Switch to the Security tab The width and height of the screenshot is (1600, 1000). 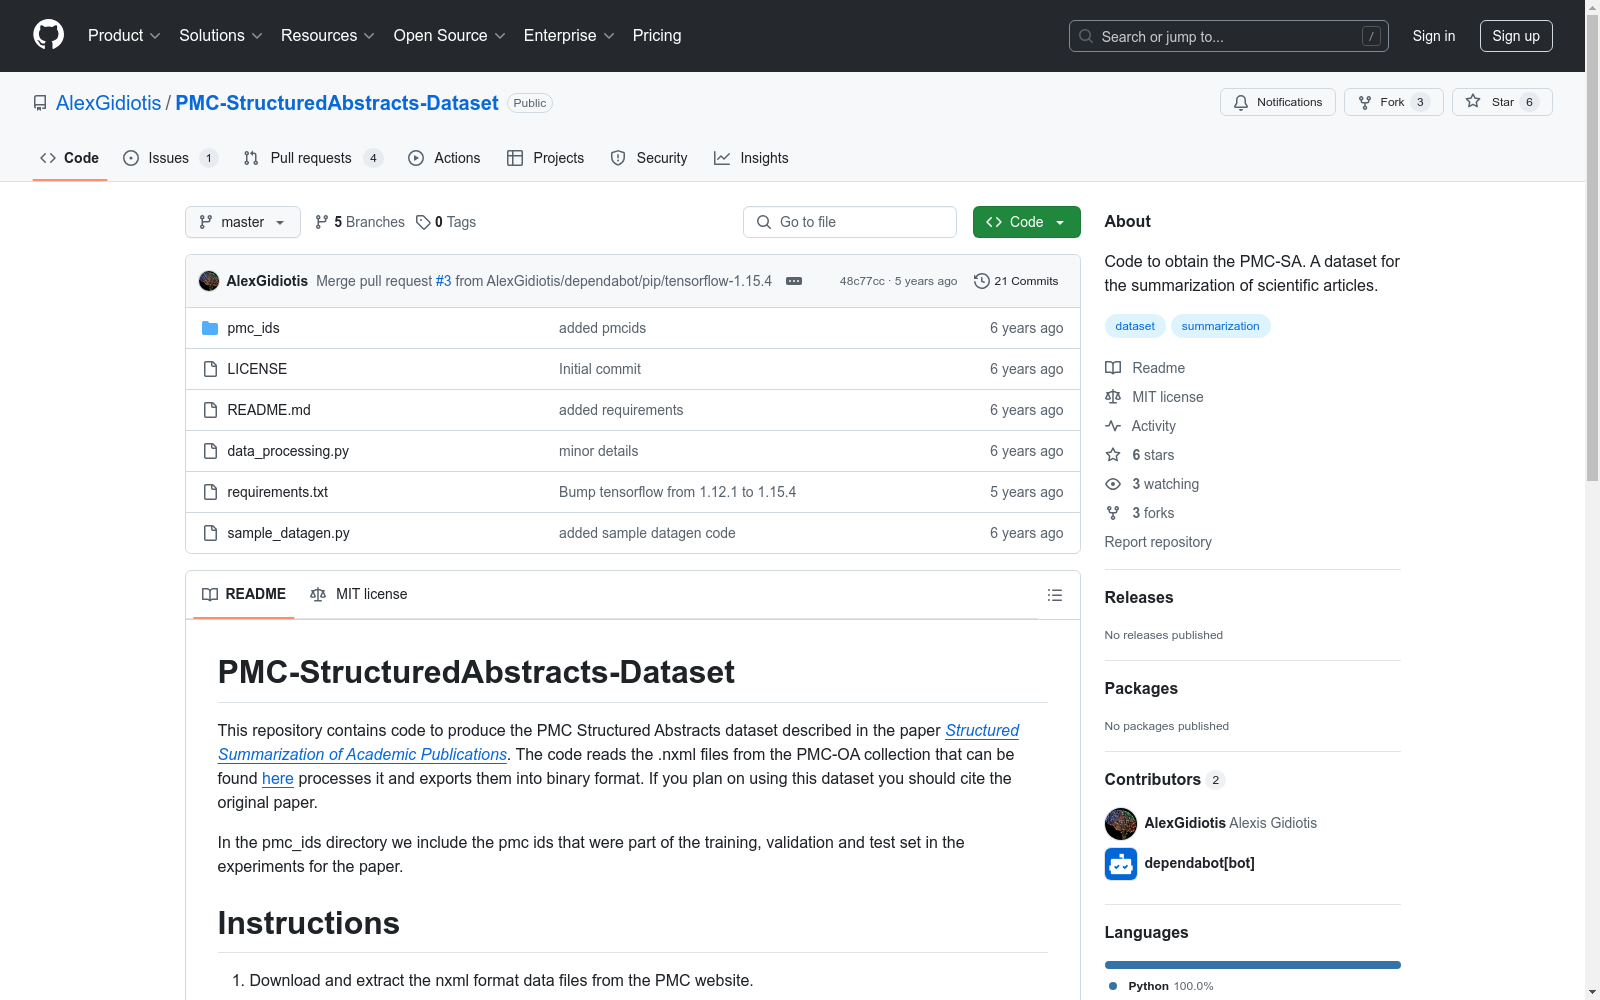point(649,158)
